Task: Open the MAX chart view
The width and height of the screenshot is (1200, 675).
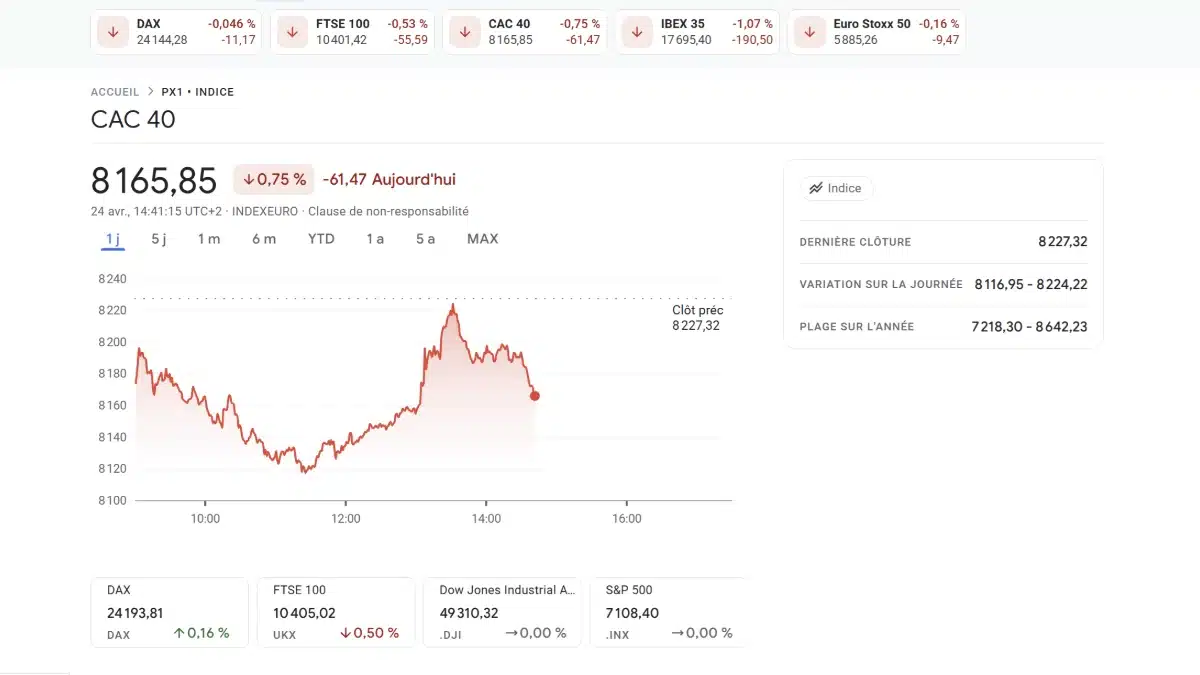Action: point(483,239)
